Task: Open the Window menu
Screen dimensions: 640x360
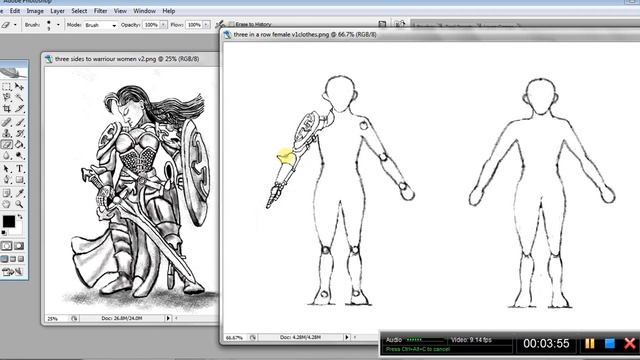Action: 144,11
